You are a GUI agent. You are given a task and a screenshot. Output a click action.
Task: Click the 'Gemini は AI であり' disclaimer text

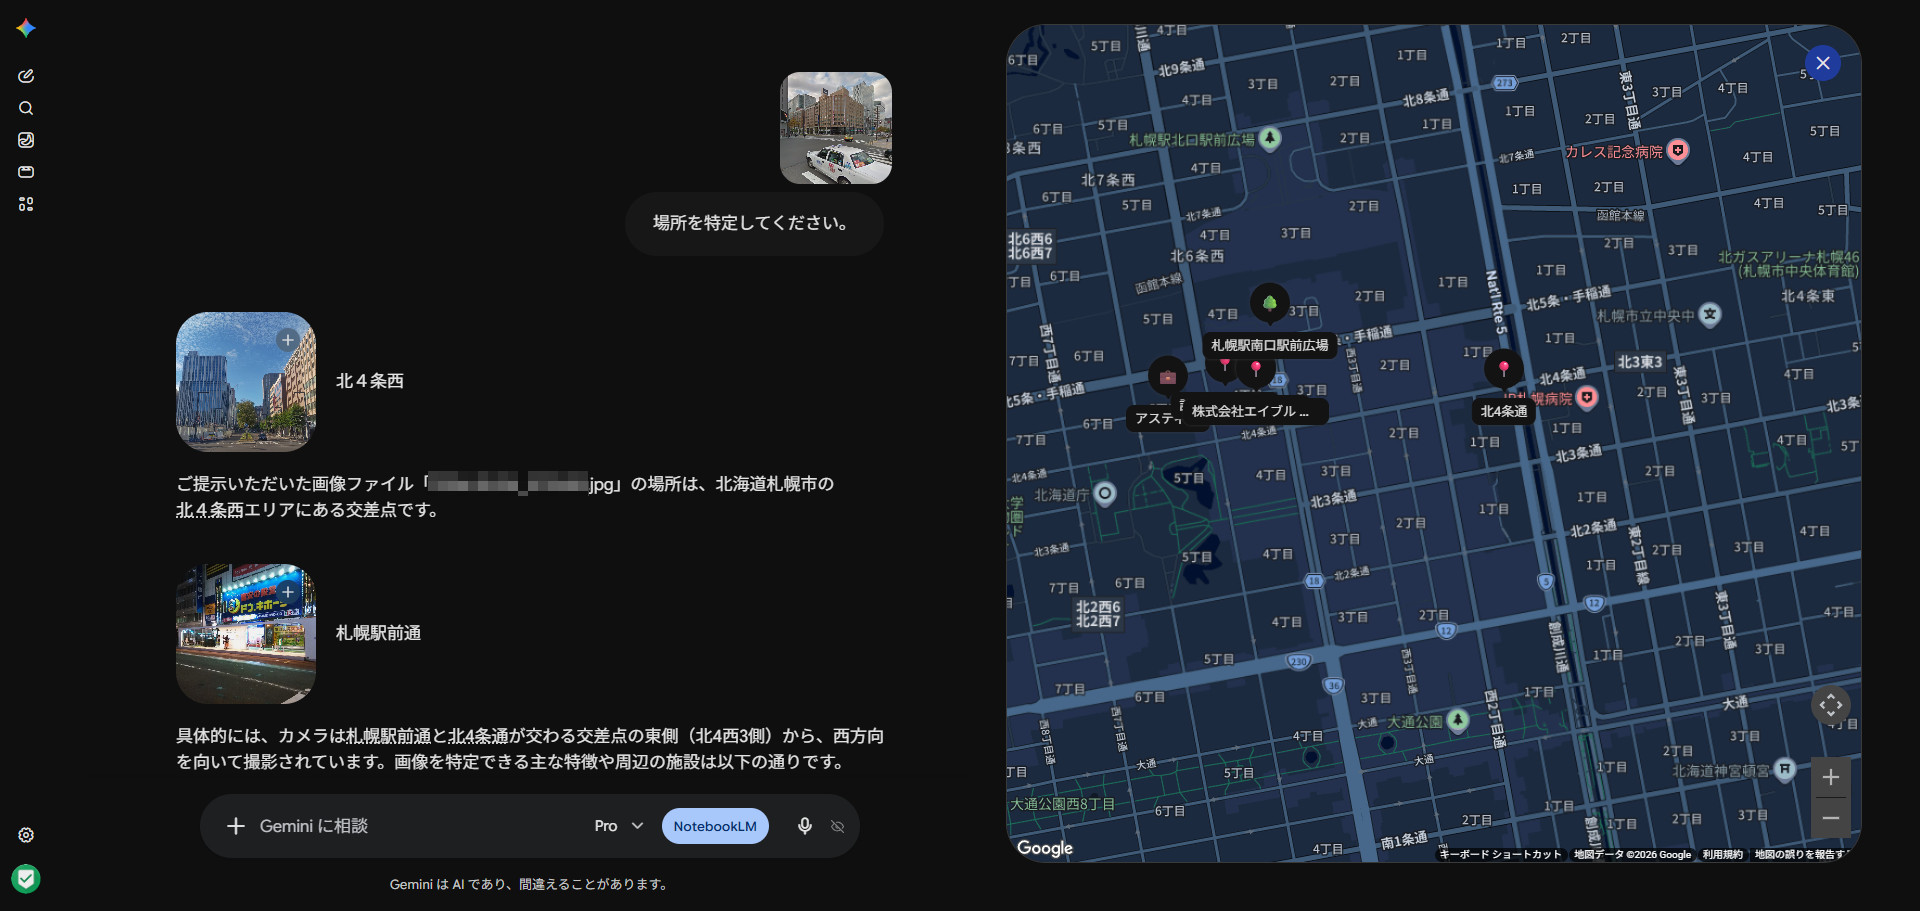(x=530, y=885)
